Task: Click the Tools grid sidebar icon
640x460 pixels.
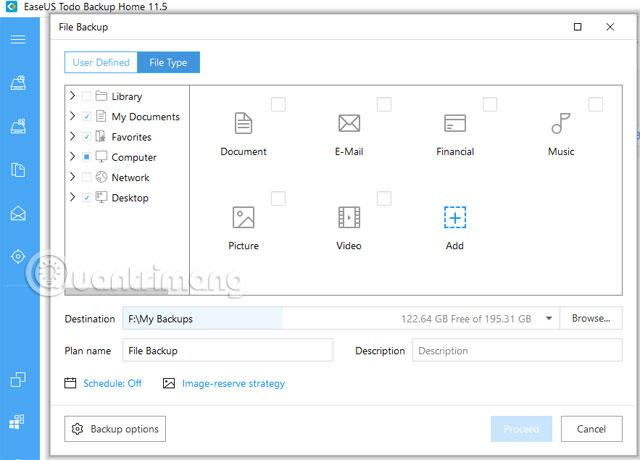Action: point(17,422)
